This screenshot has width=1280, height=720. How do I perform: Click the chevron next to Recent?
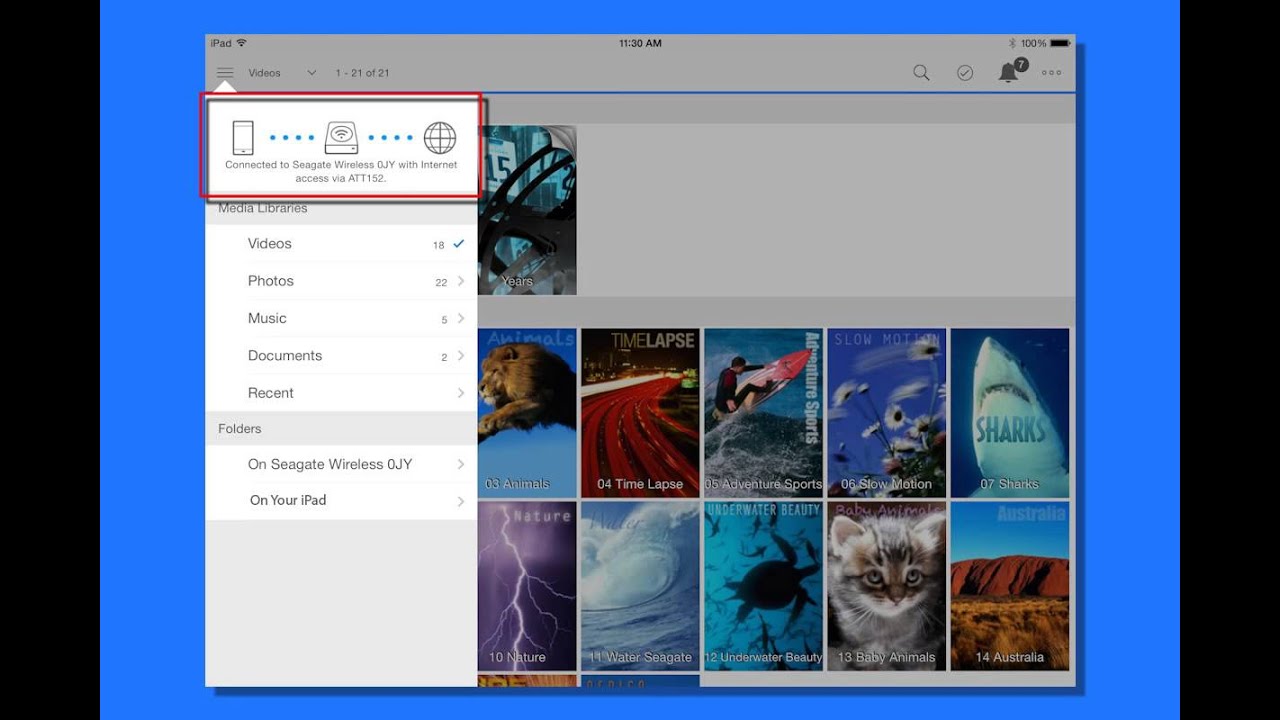pyautogui.click(x=461, y=393)
